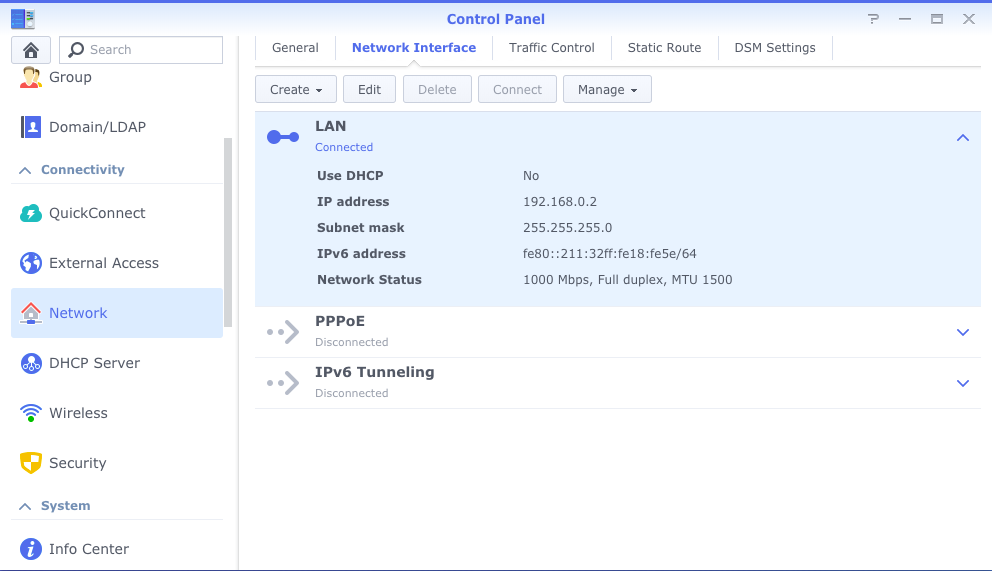Click the 1000 Mbps network status text
Image resolution: width=992 pixels, height=571 pixels.
tap(628, 279)
